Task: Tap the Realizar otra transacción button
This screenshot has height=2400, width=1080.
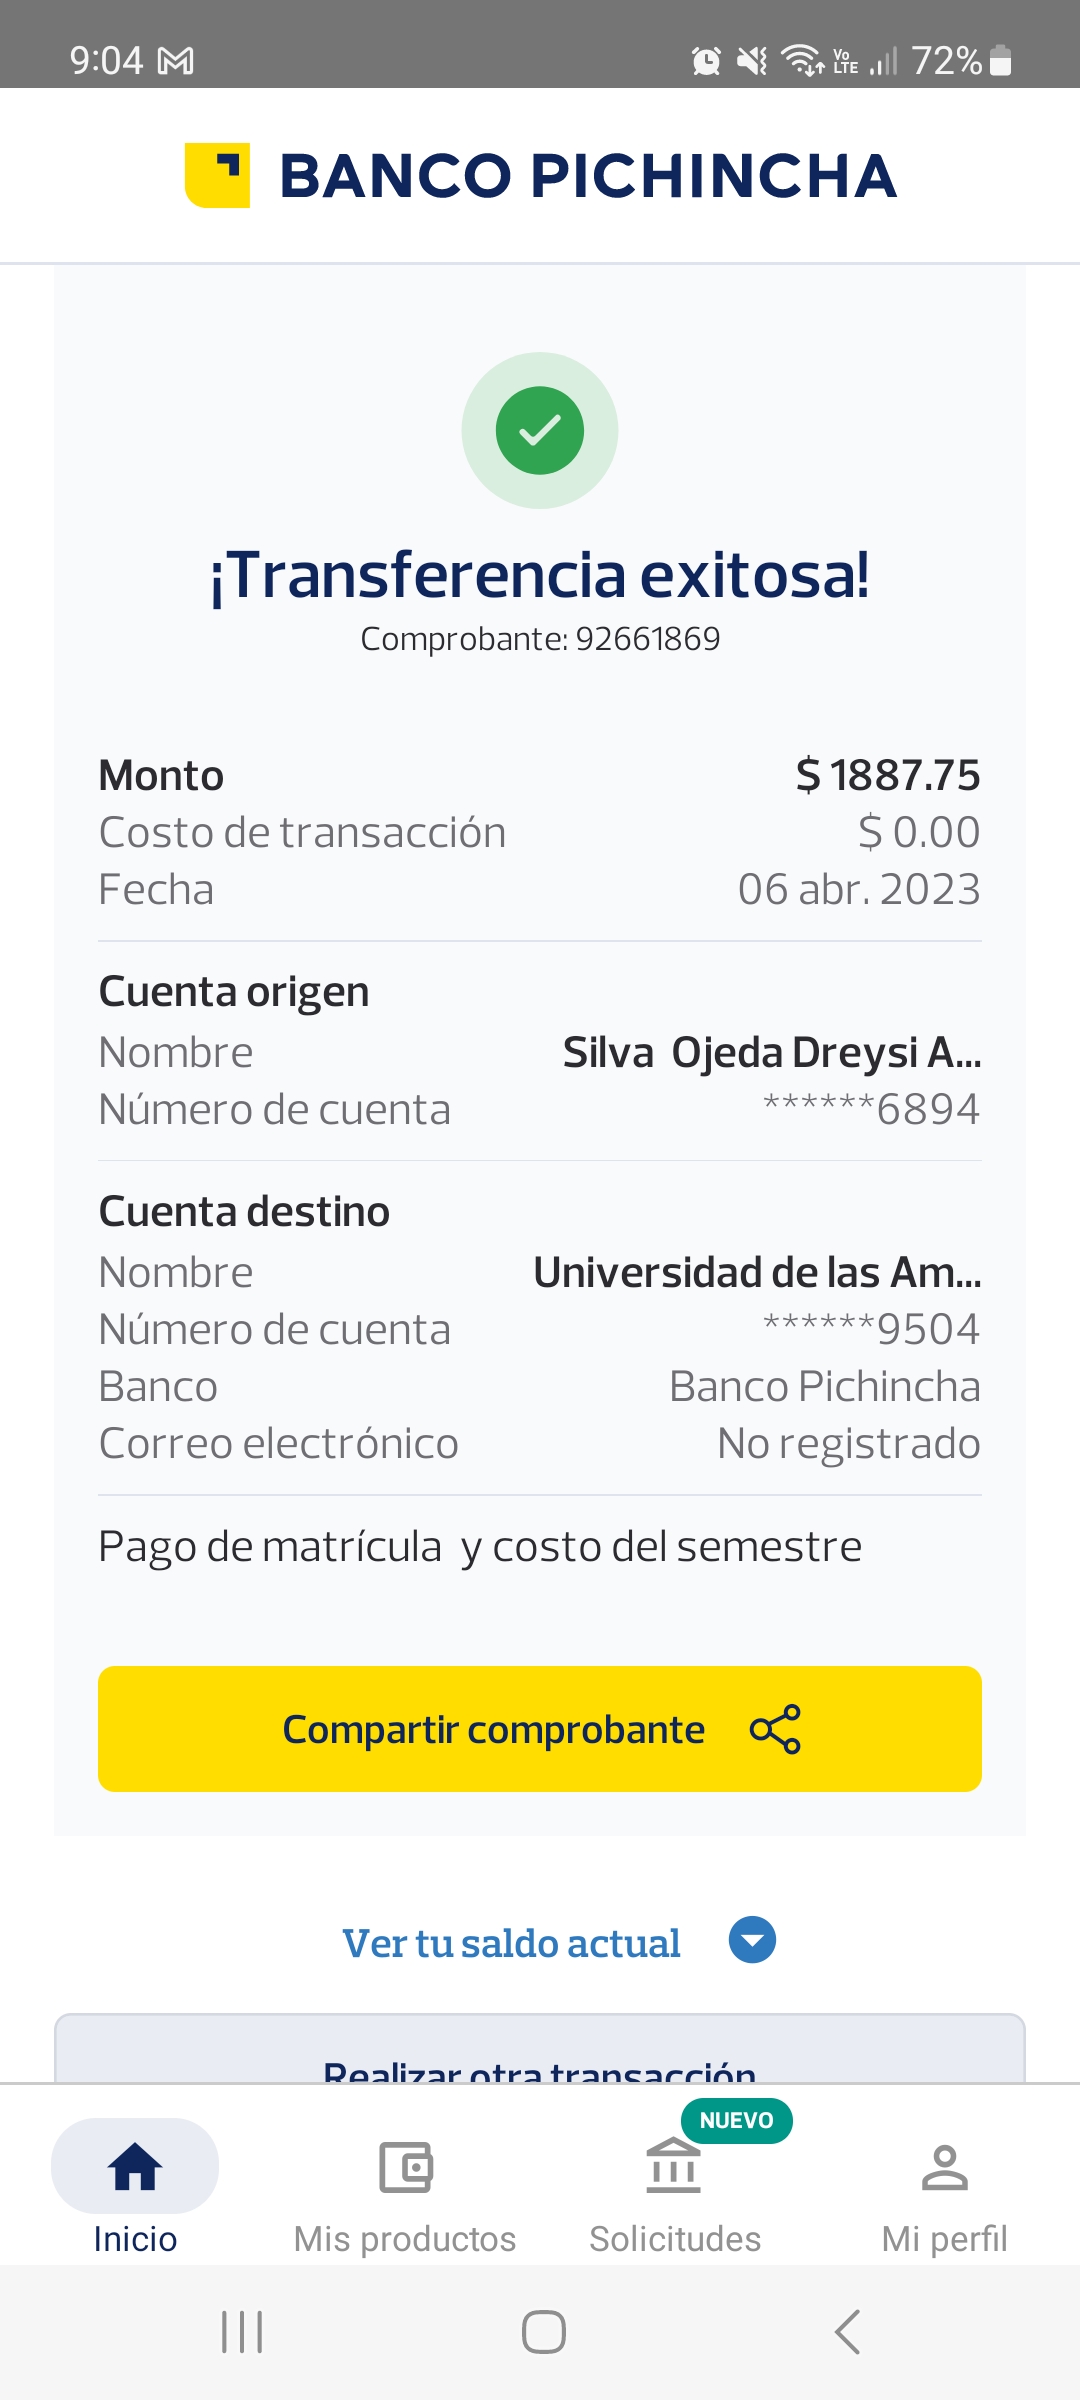Action: tap(540, 2064)
